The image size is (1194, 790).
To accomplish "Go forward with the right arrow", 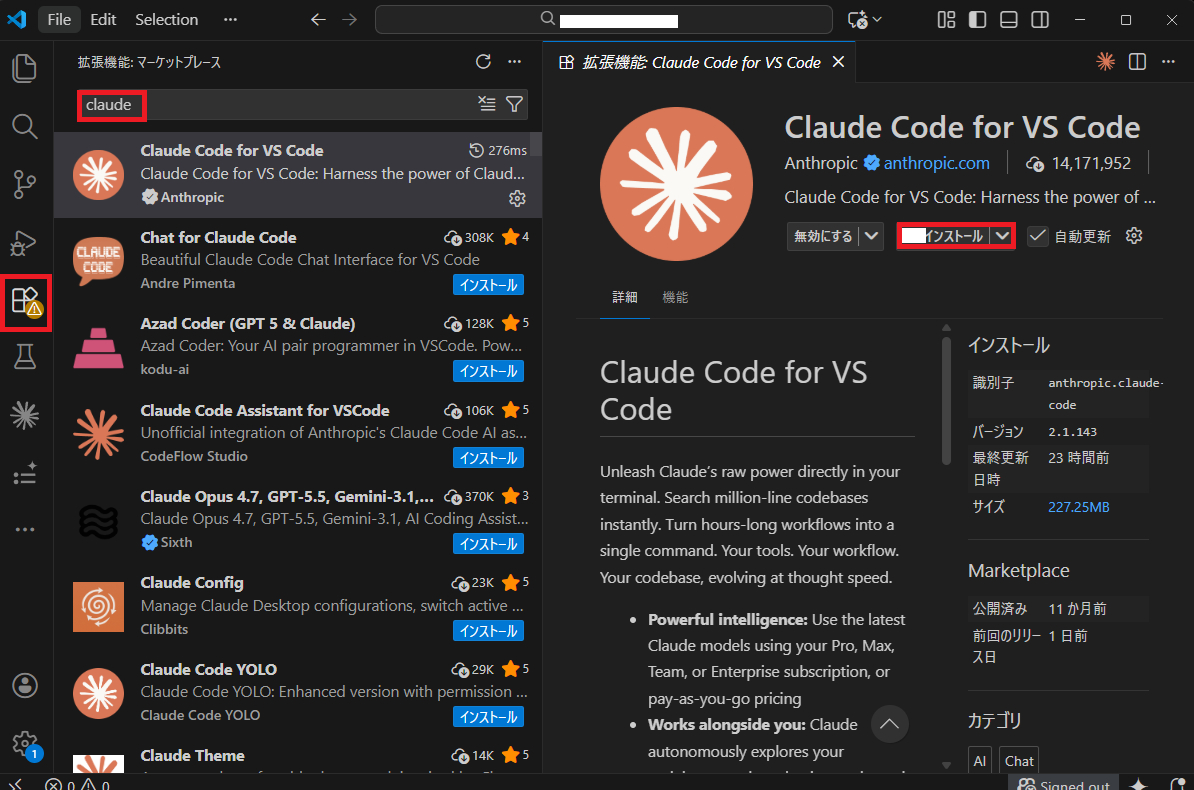I will [x=350, y=20].
